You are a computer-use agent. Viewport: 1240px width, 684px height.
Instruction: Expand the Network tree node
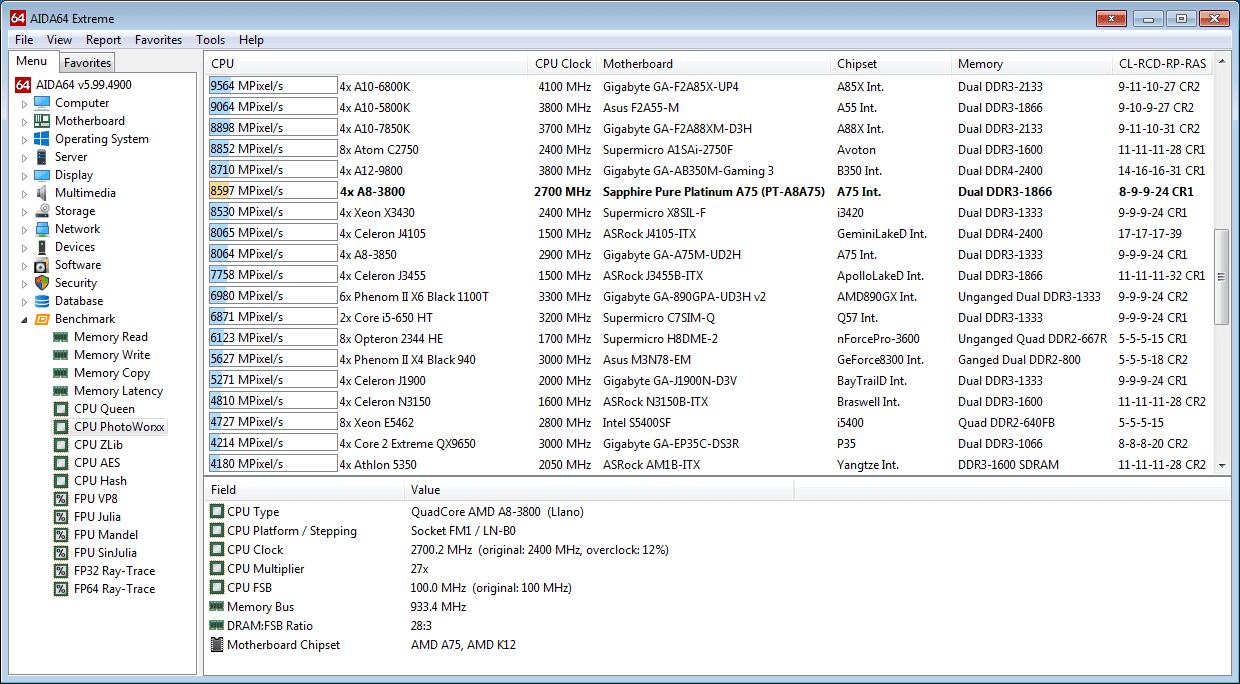(x=25, y=229)
